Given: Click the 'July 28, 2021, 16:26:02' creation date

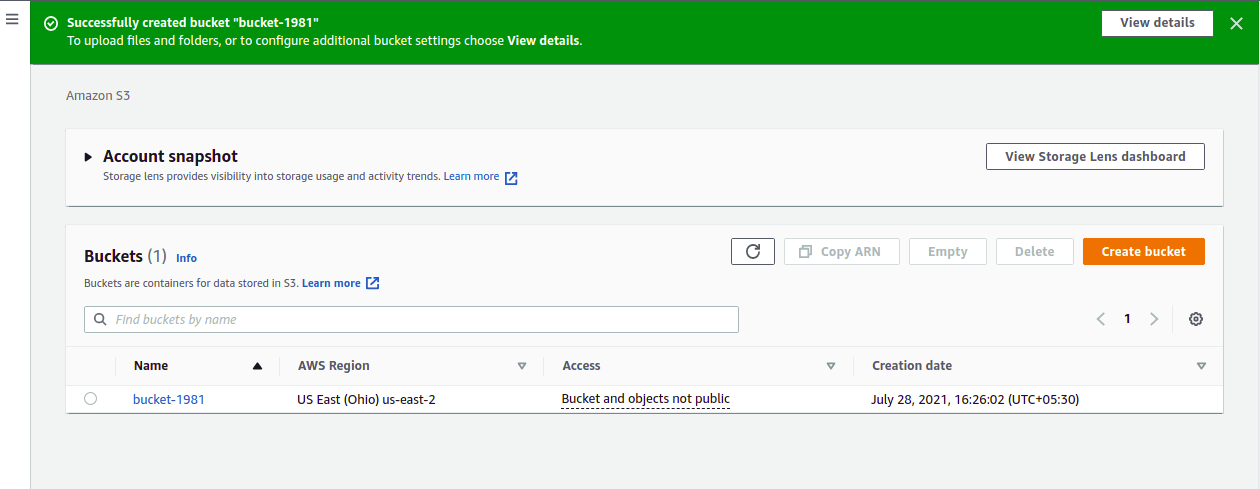Looking at the screenshot, I should point(975,399).
